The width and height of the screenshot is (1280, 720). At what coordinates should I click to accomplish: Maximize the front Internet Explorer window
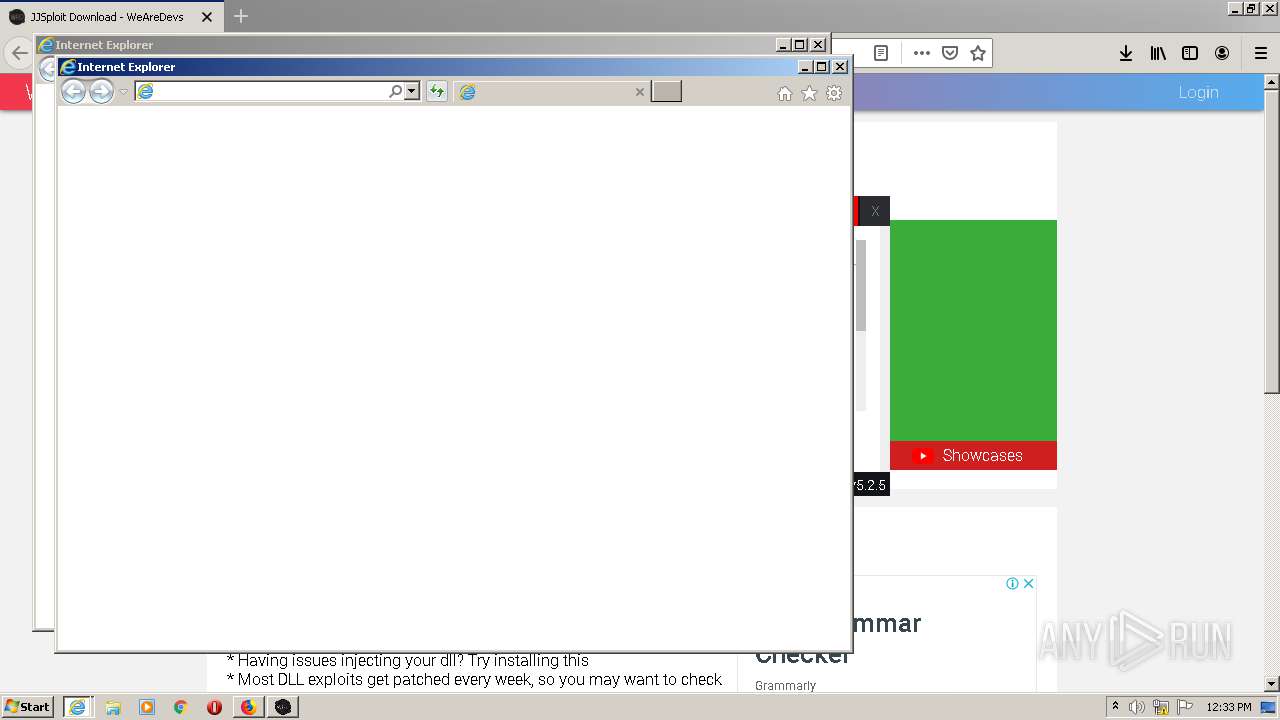[x=822, y=67]
